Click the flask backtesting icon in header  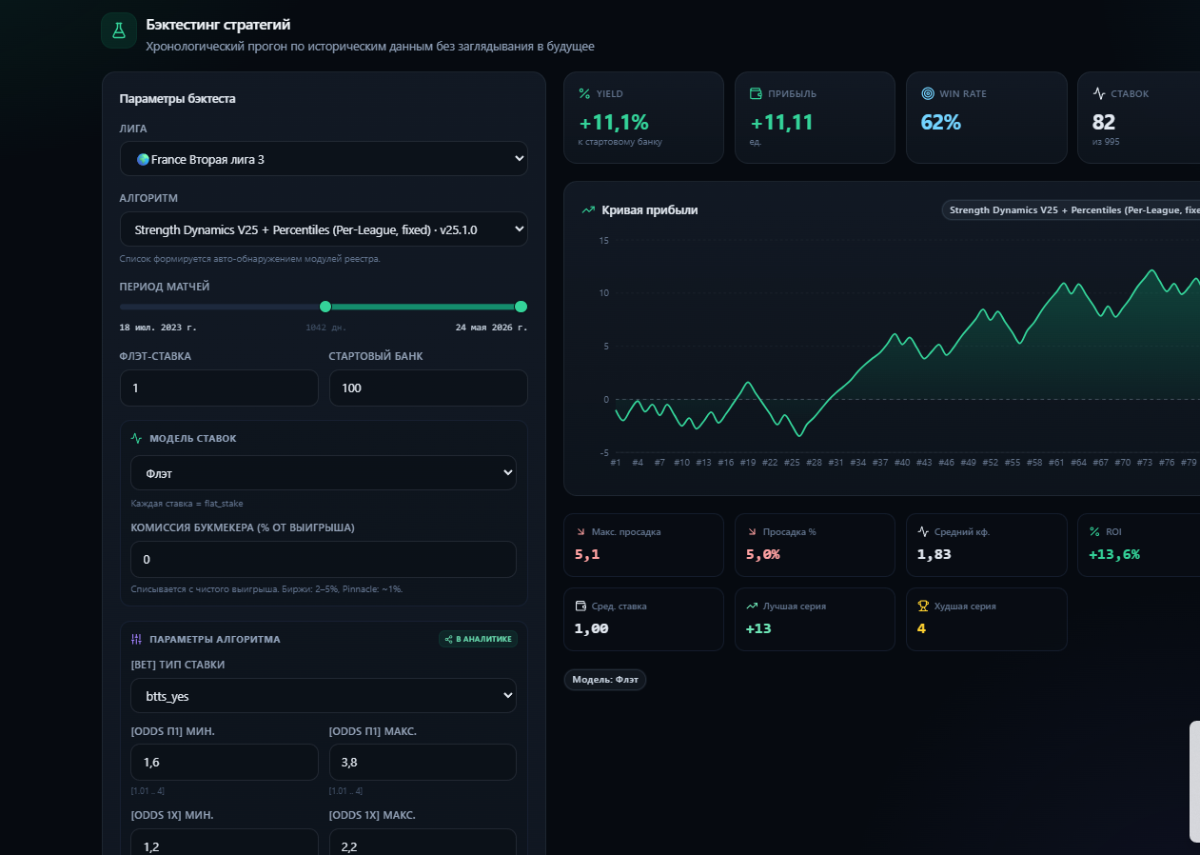[x=119, y=31]
